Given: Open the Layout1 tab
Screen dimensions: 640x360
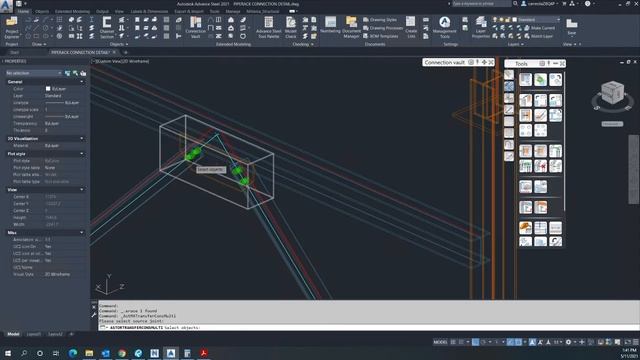Looking at the screenshot, I should point(33,334).
